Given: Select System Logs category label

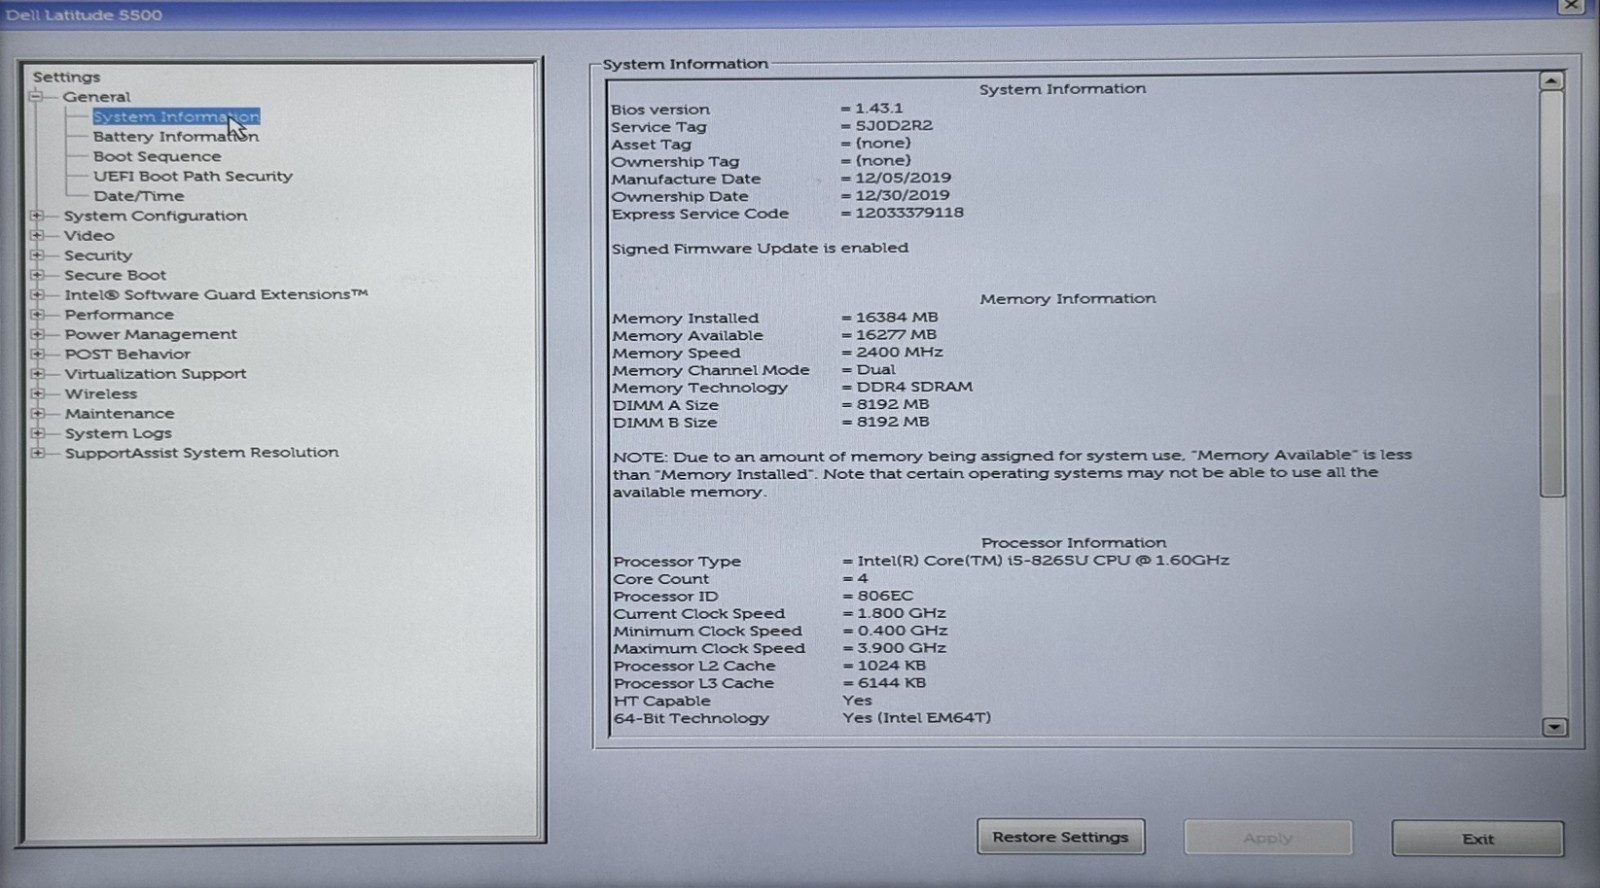Looking at the screenshot, I should [119, 433].
